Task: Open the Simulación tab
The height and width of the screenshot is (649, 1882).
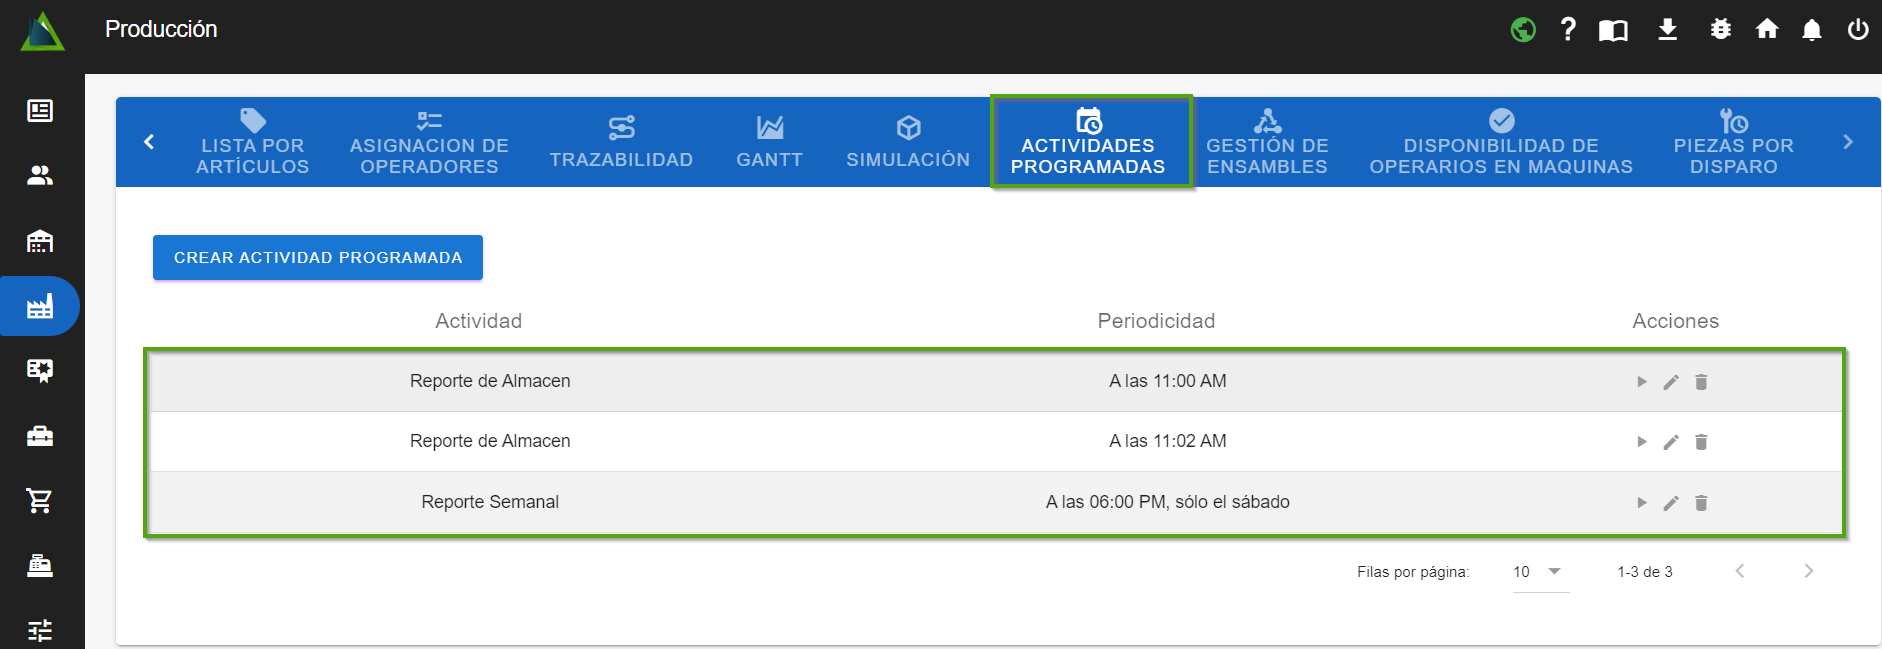Action: point(908,142)
